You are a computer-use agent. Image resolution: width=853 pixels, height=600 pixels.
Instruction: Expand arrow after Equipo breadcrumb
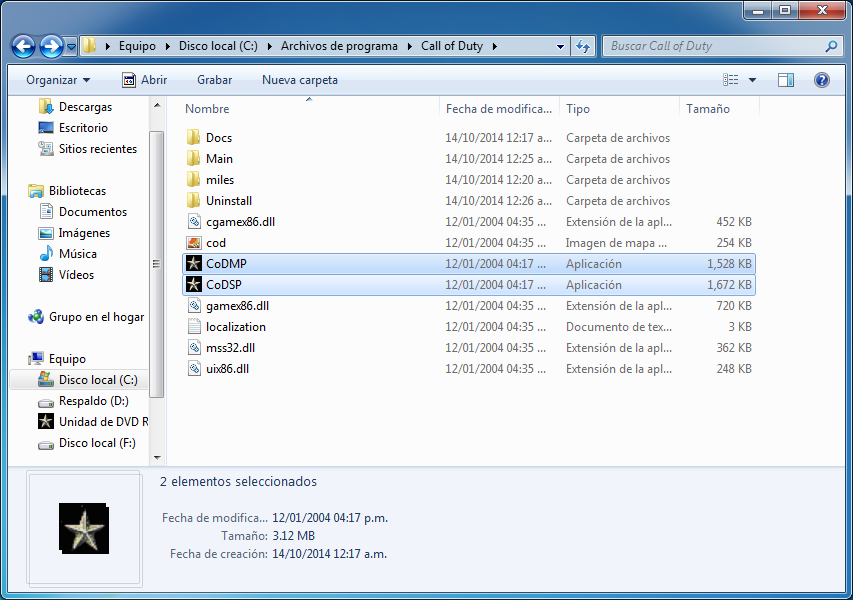(166, 46)
